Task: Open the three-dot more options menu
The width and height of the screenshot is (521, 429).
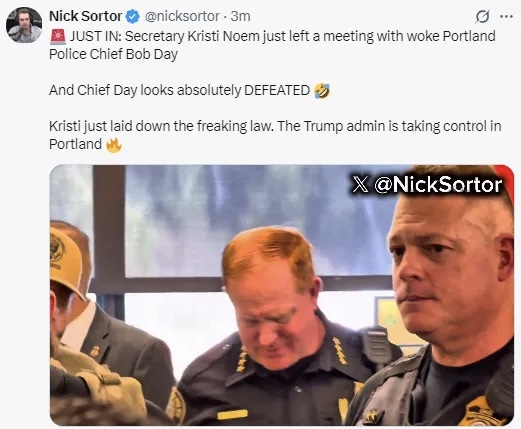Action: (506, 16)
